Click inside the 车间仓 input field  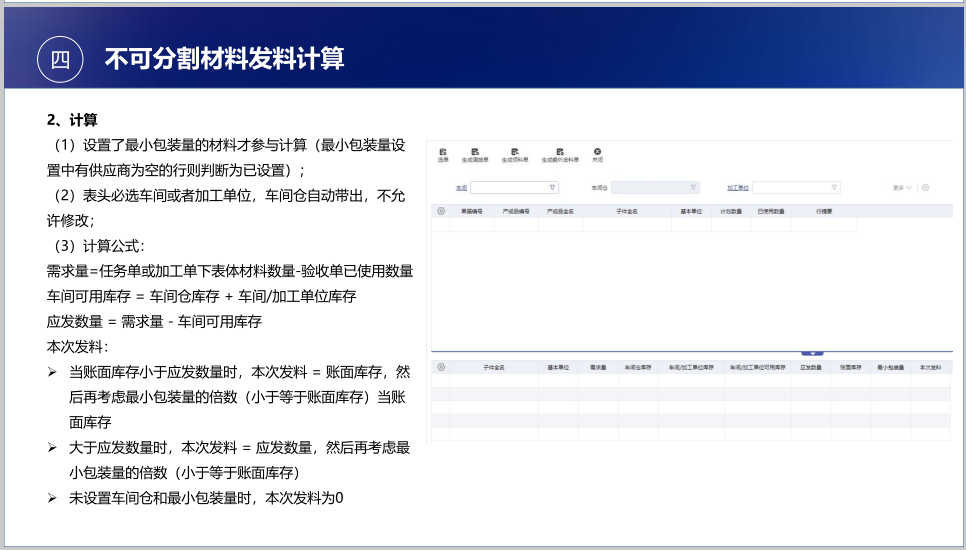650,187
